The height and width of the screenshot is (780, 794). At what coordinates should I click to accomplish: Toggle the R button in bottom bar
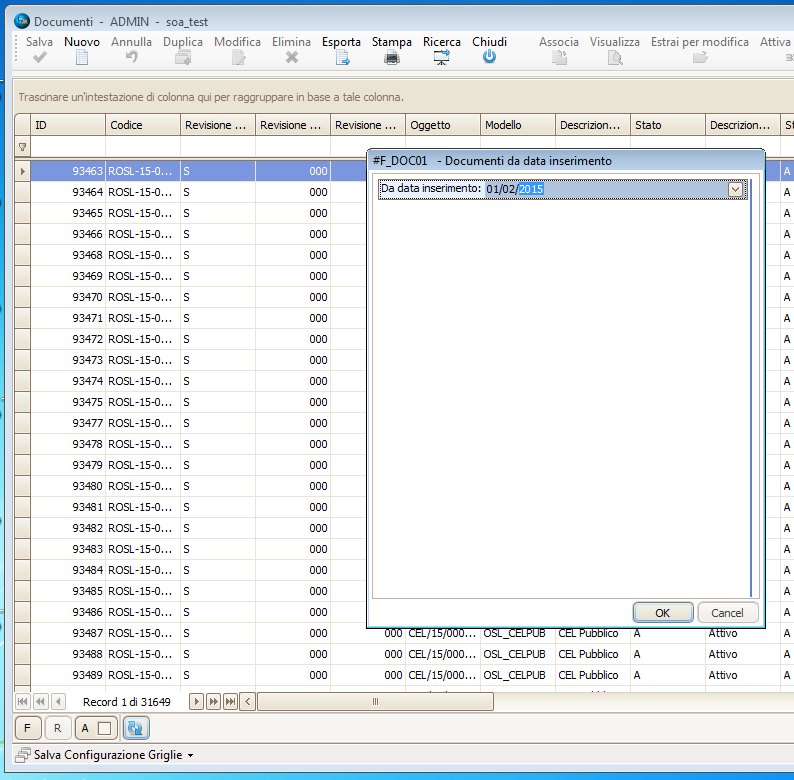[x=57, y=728]
